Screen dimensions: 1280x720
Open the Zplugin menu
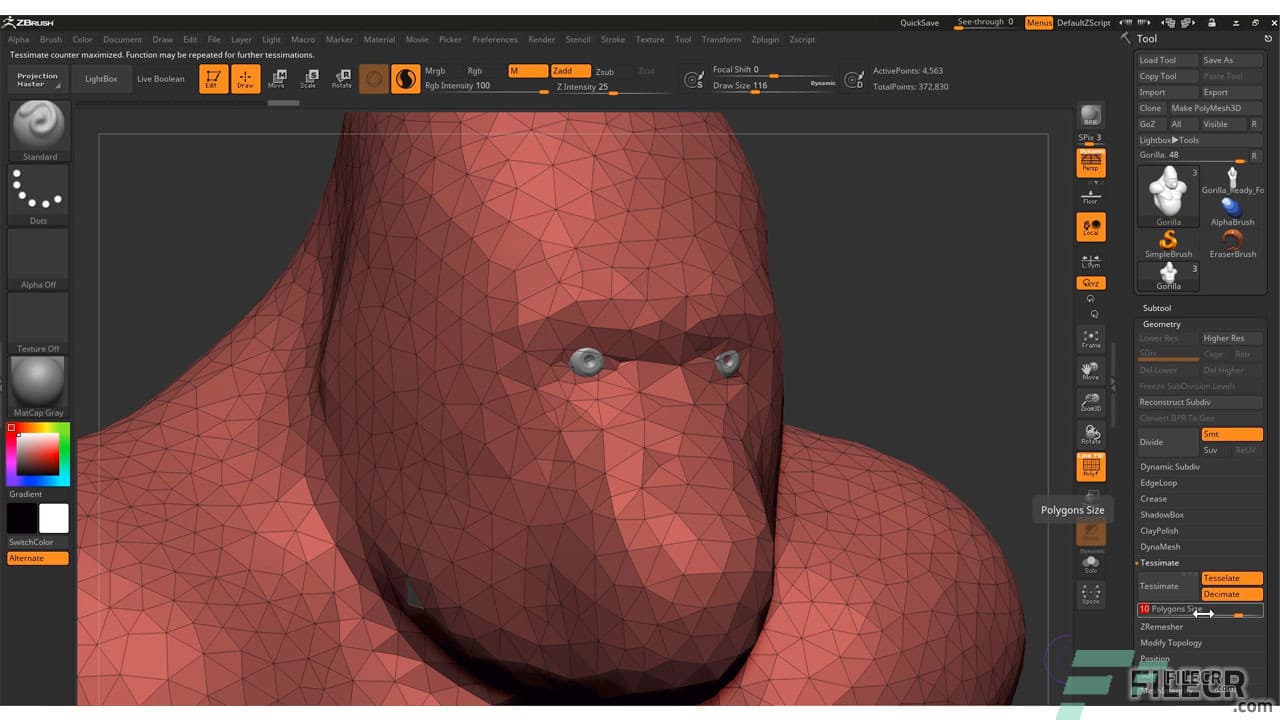tap(765, 39)
